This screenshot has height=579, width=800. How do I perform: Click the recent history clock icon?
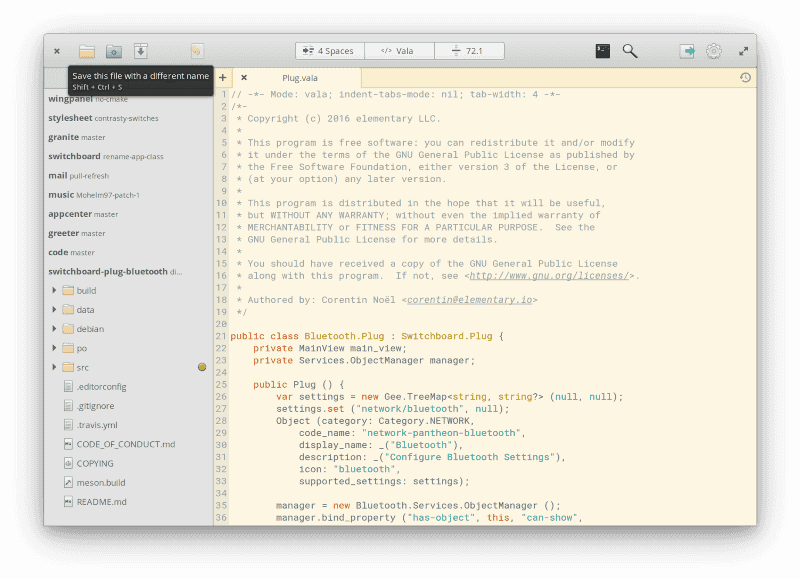746,77
